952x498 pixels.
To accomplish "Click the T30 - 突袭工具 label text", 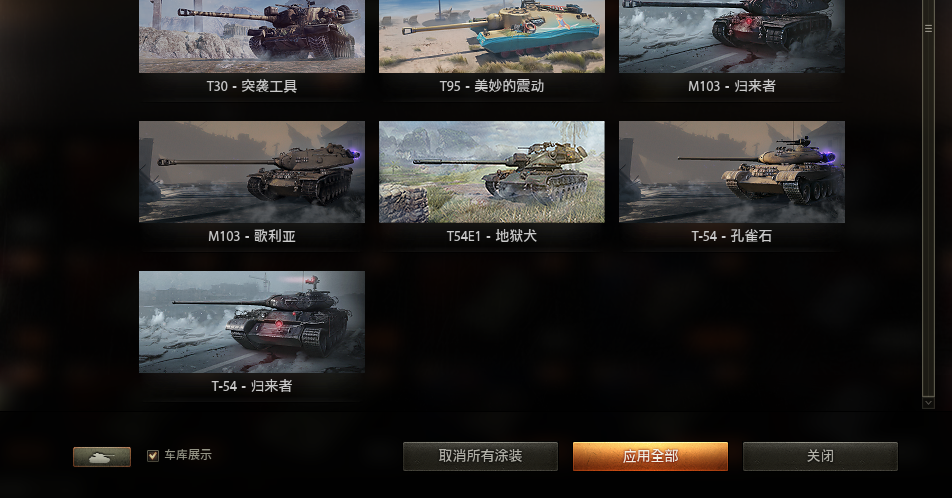I will tap(252, 86).
